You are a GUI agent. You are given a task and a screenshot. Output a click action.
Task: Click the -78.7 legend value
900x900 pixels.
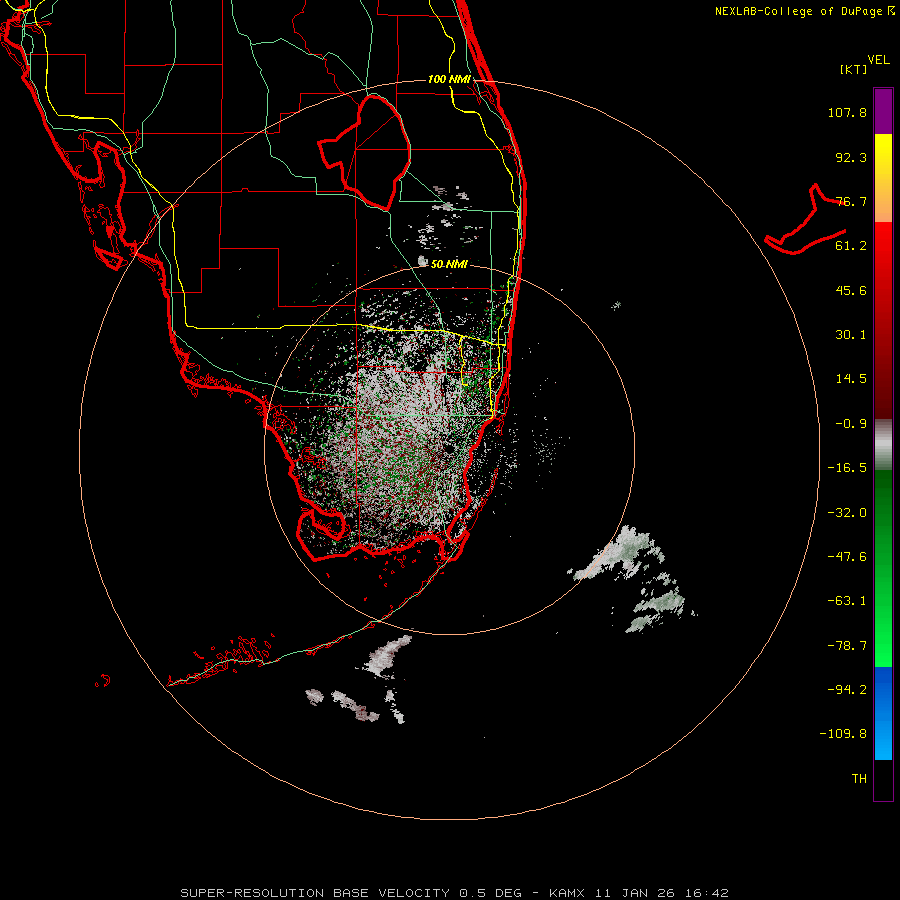point(847,646)
